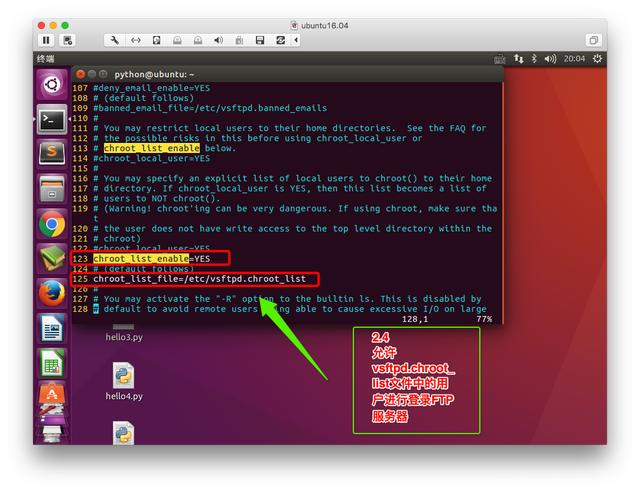The width and height of the screenshot is (640, 492).
Task: Click the USB device icon
Action: pyautogui.click(x=240, y=40)
